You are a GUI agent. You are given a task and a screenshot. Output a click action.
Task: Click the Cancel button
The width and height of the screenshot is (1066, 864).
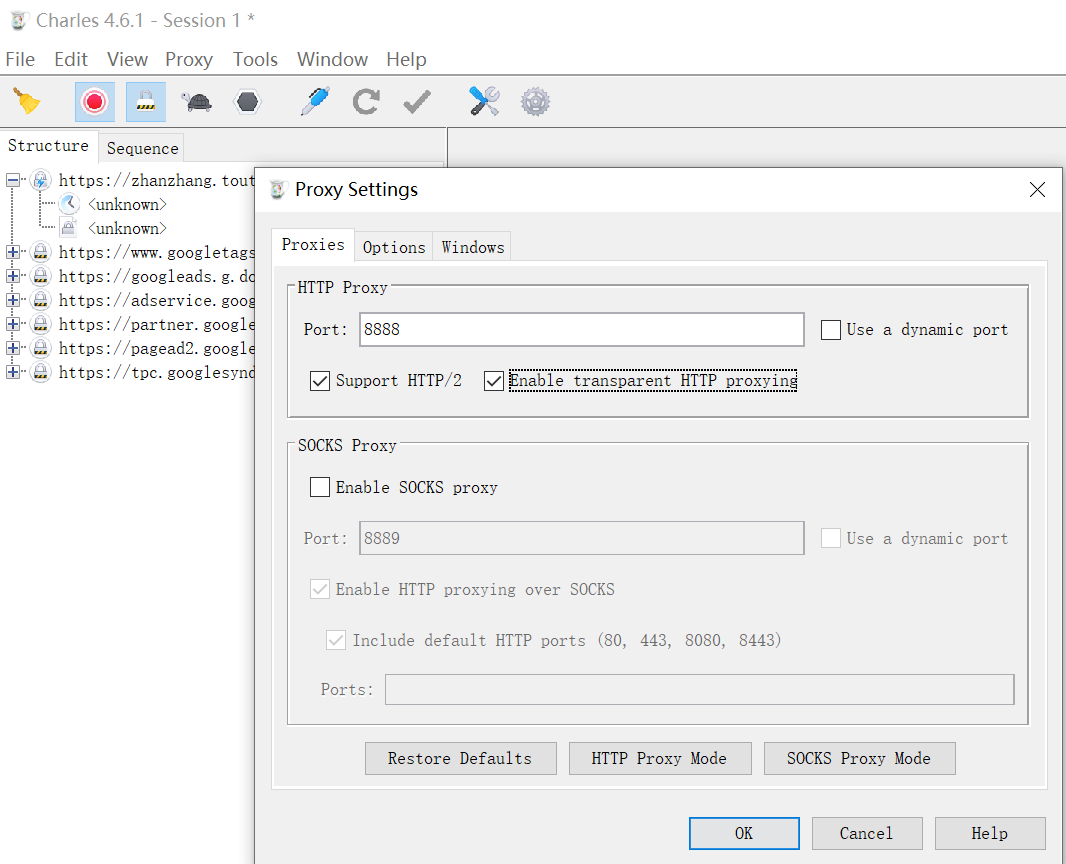866,833
